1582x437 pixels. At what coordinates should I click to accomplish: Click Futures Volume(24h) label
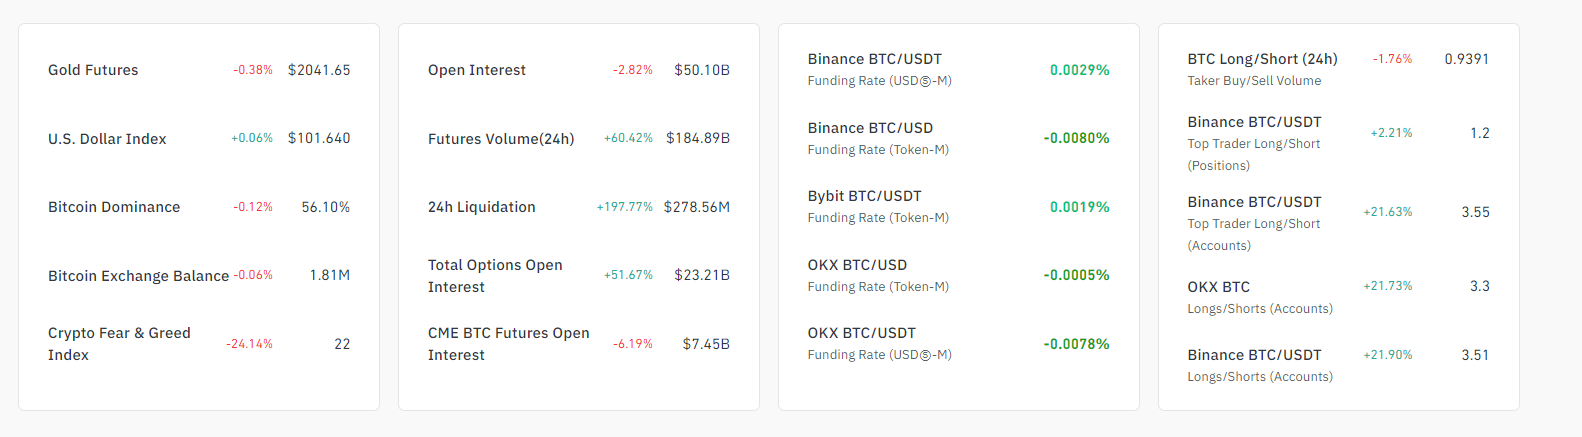[x=501, y=139]
